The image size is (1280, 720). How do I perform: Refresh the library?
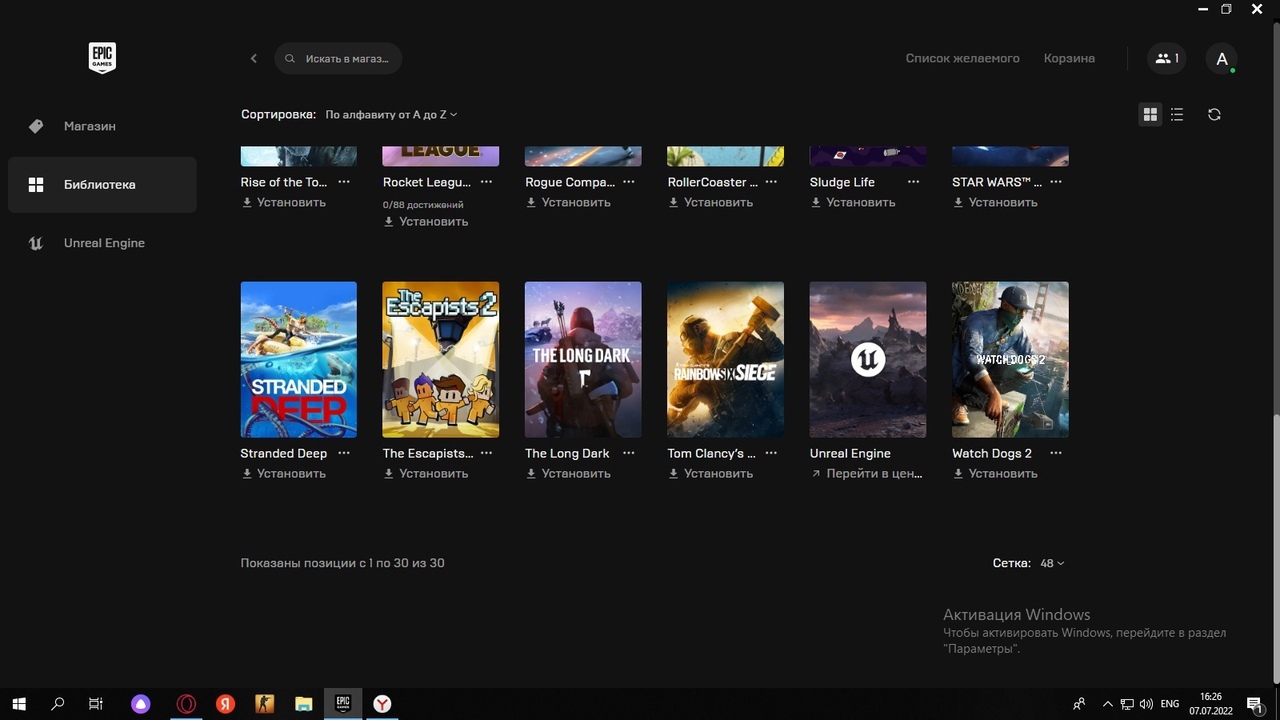coord(1214,115)
